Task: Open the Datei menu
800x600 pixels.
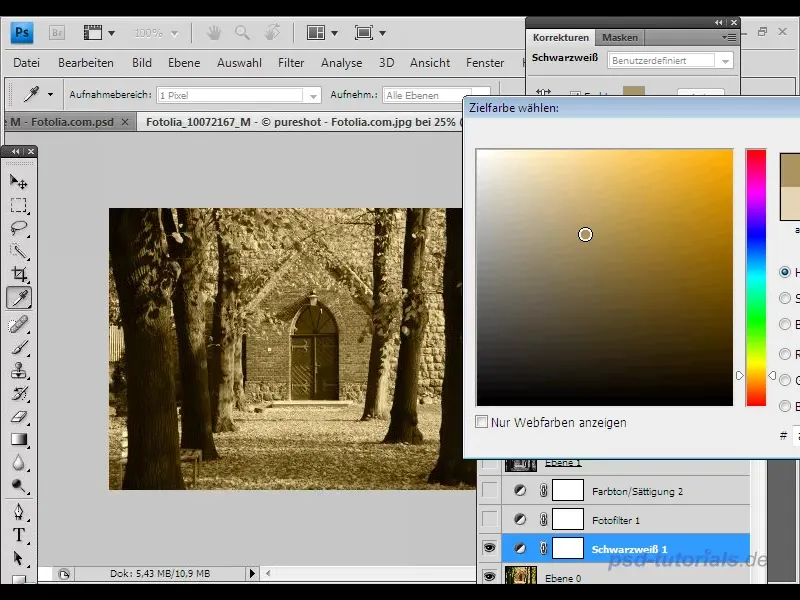Action: coord(27,63)
